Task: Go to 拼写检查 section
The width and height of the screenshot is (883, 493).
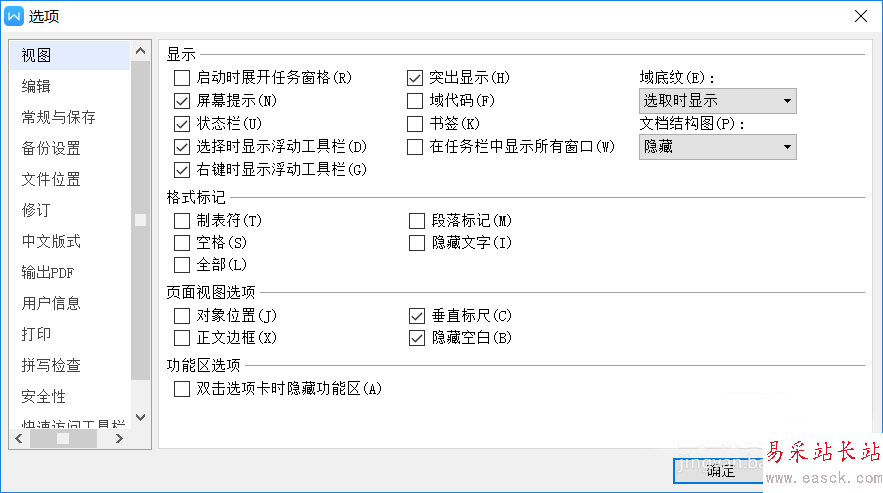Action: (x=52, y=366)
